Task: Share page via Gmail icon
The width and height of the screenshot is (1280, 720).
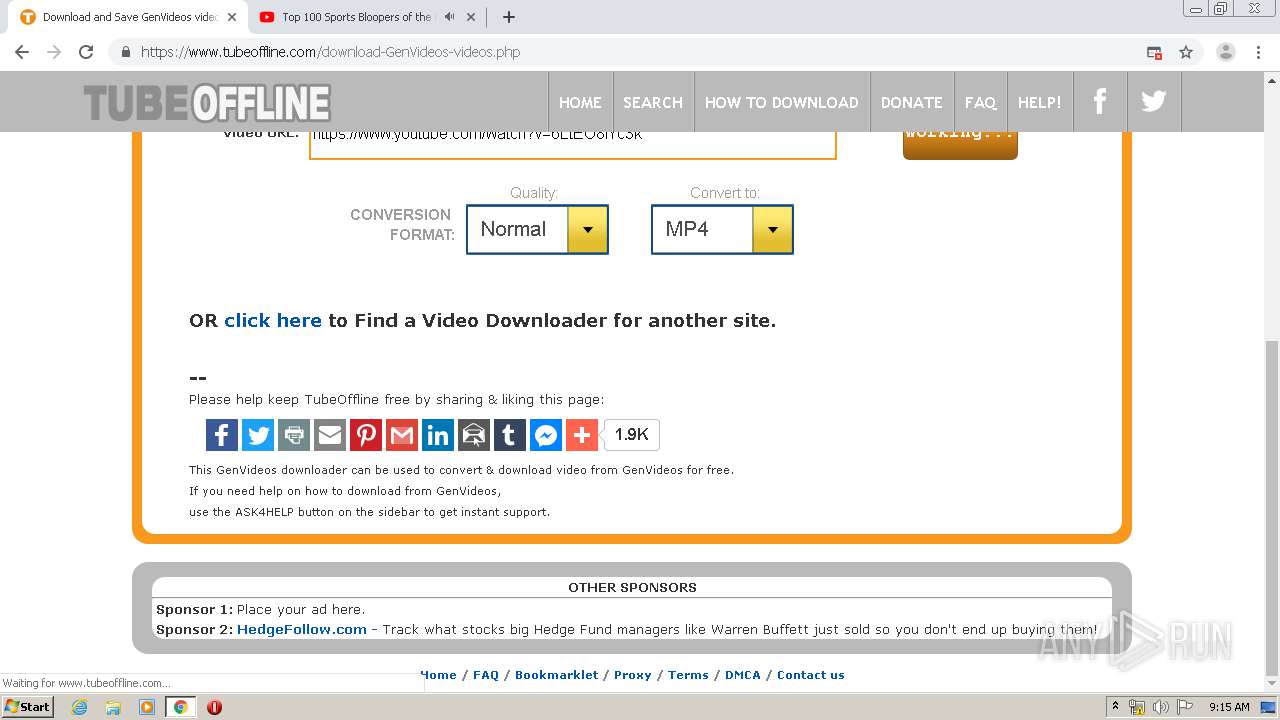Action: [x=402, y=435]
